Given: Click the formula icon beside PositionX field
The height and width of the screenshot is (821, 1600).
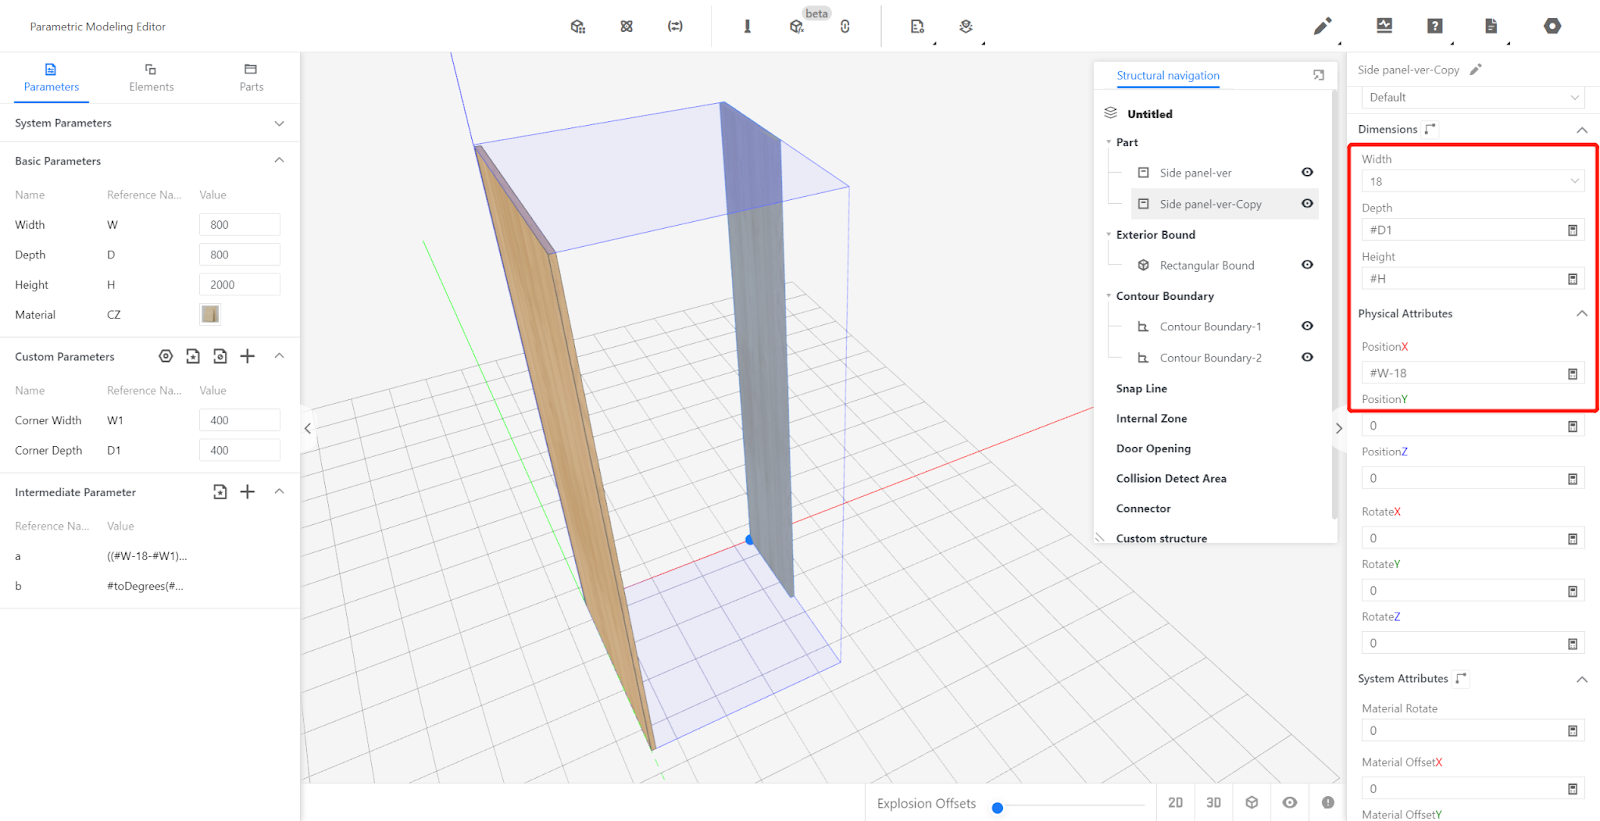Looking at the screenshot, I should coord(1572,374).
